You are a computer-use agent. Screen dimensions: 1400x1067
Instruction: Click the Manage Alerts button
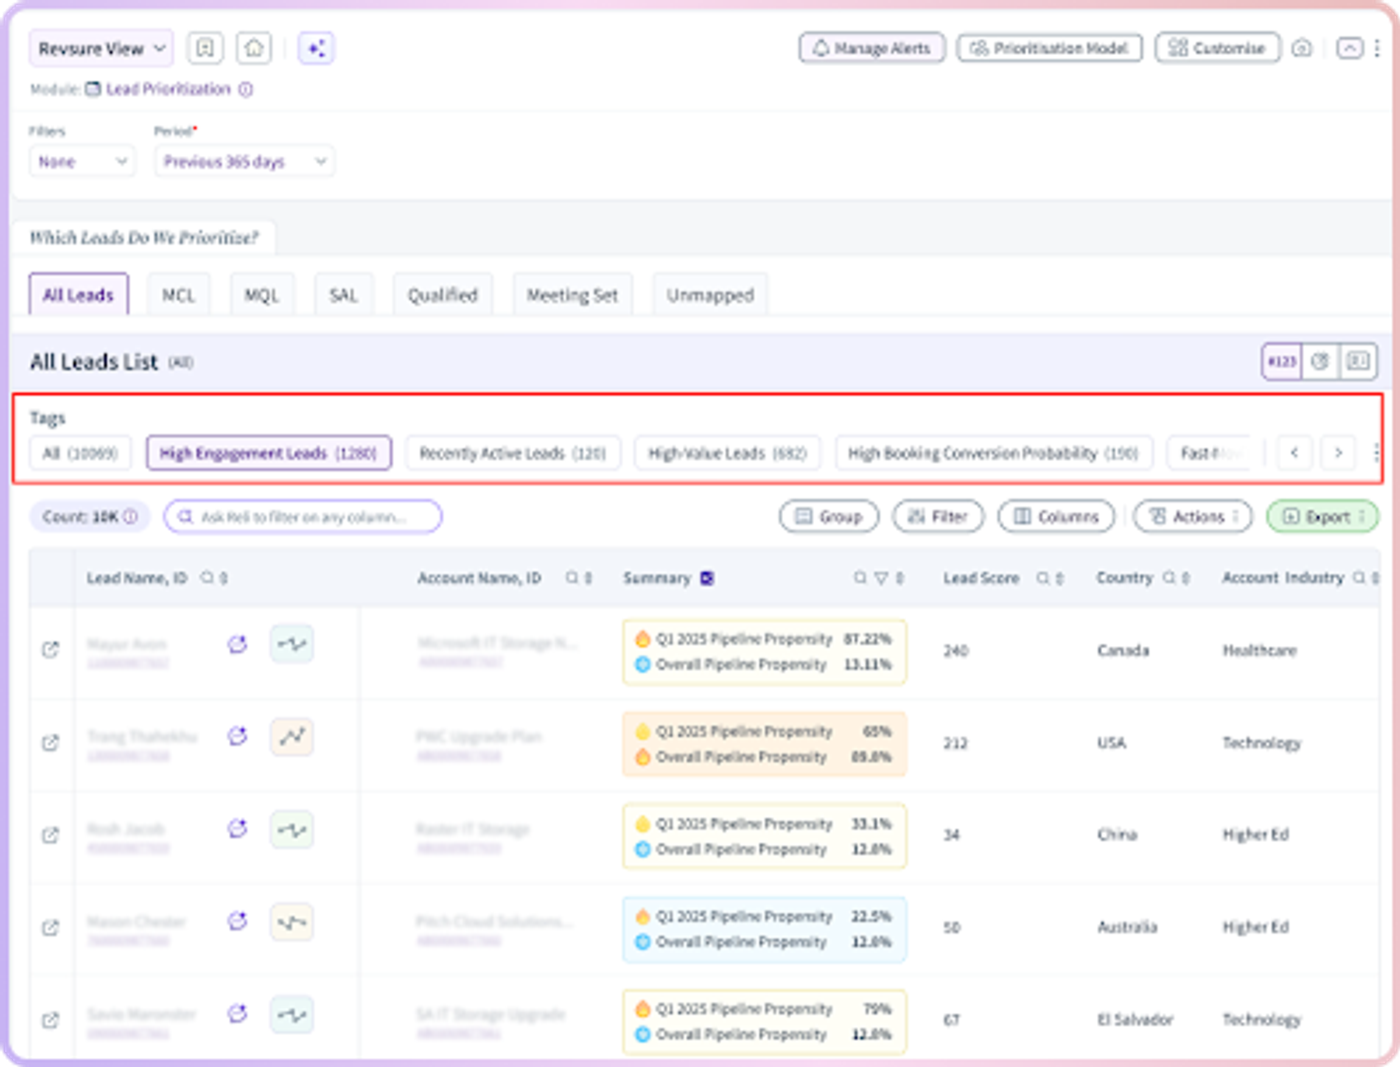872,48
